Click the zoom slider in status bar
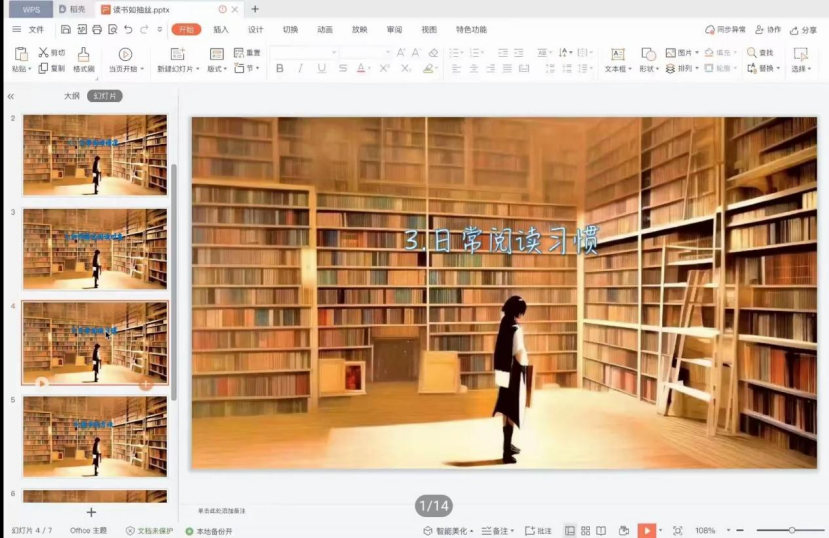This screenshot has width=829, height=538. (791, 530)
